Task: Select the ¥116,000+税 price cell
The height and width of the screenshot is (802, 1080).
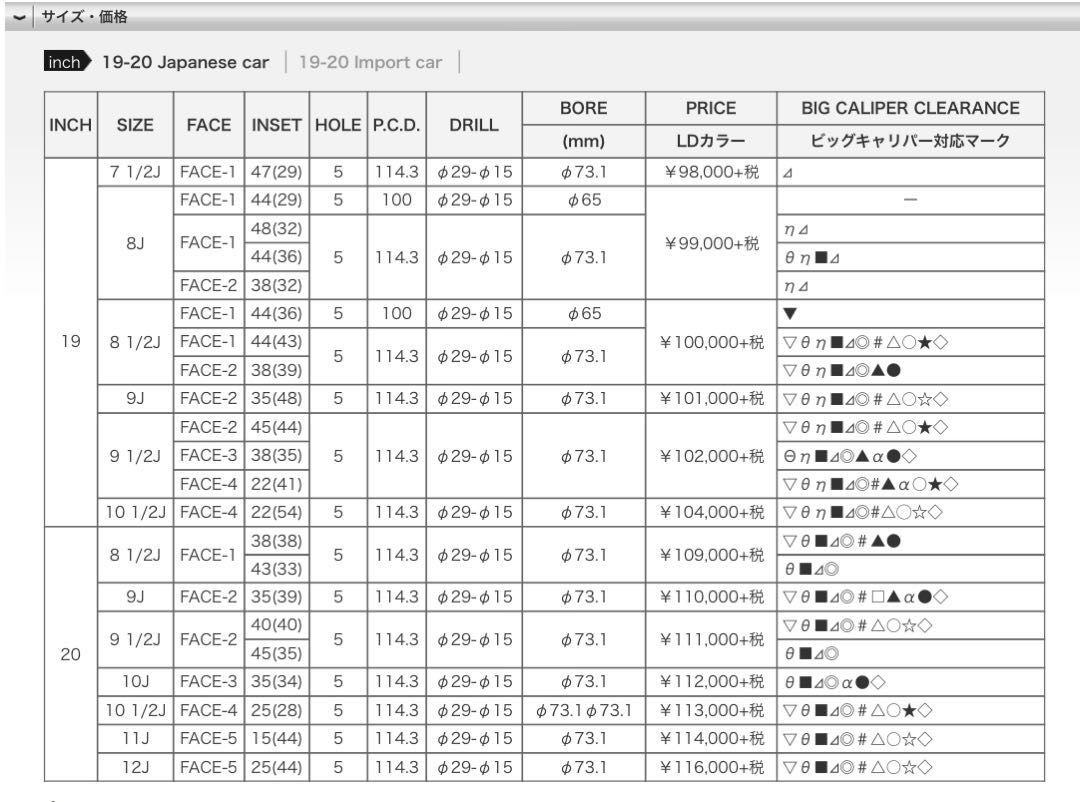Action: (x=709, y=767)
